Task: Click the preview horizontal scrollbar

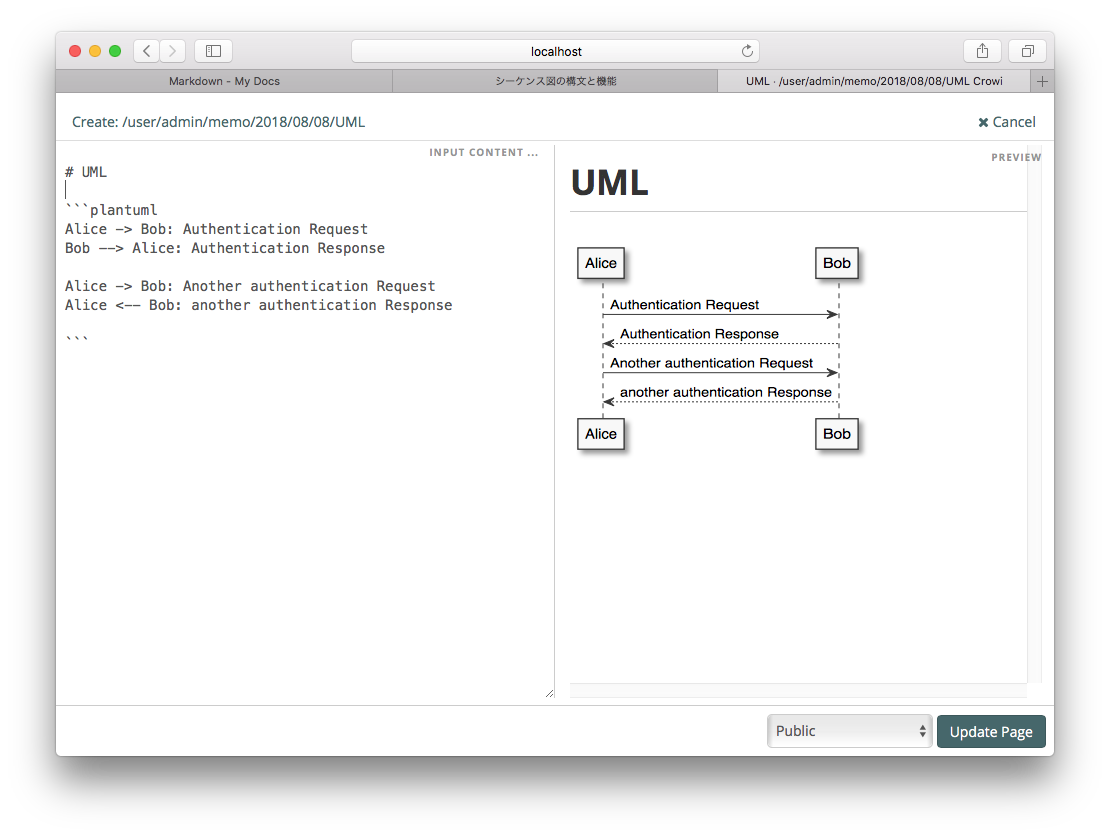Action: [x=798, y=690]
